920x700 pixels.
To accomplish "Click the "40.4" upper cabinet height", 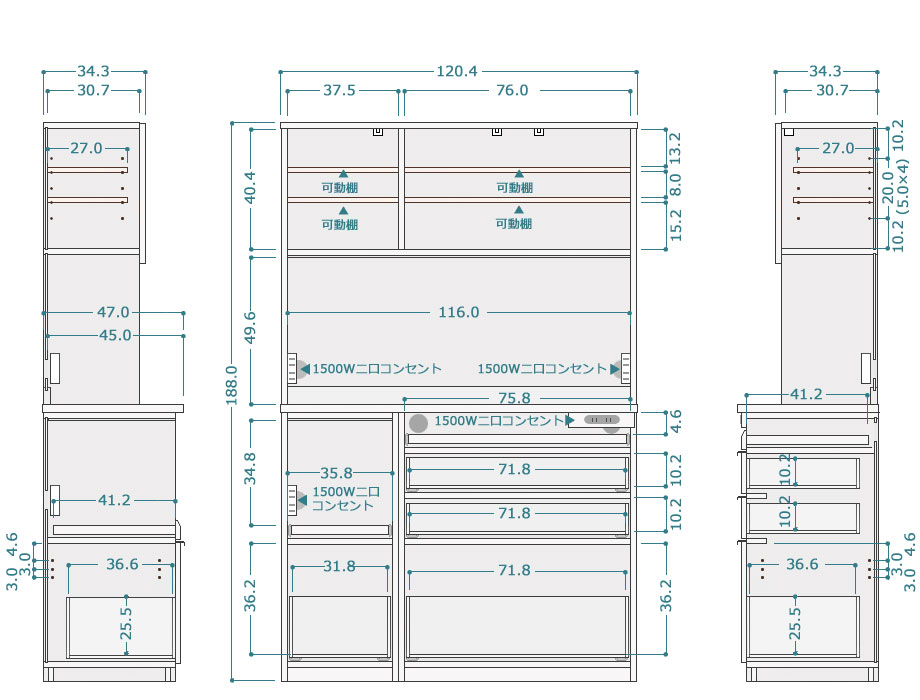I will tap(250, 187).
